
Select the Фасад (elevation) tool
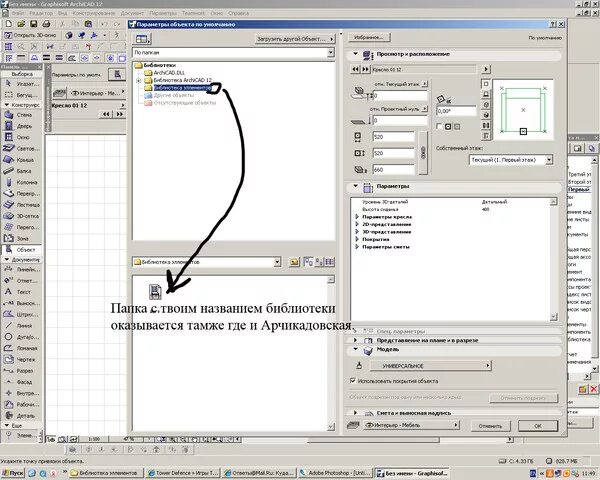22,382
